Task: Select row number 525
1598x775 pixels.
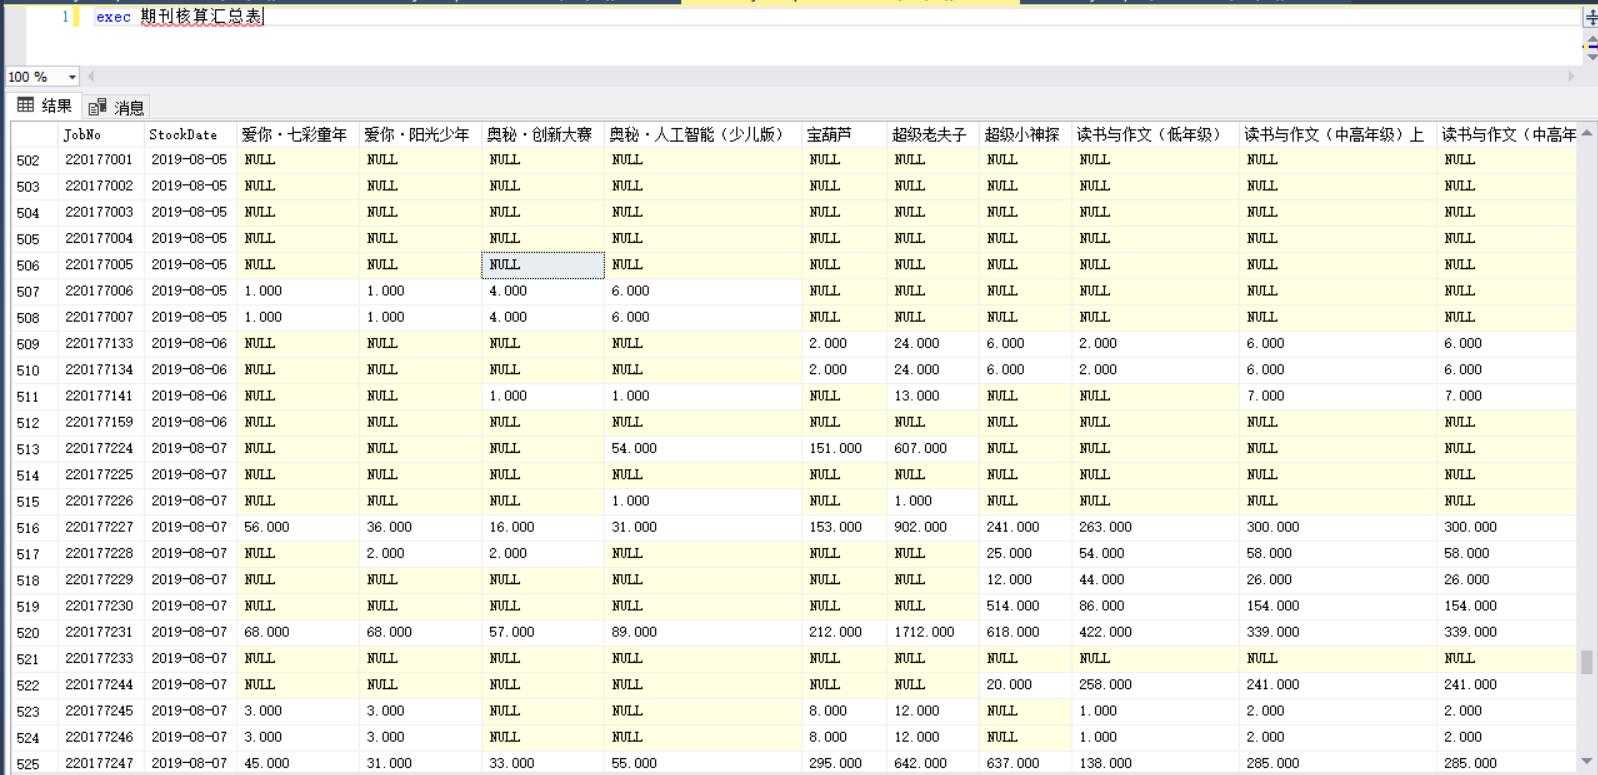Action: [x=34, y=763]
